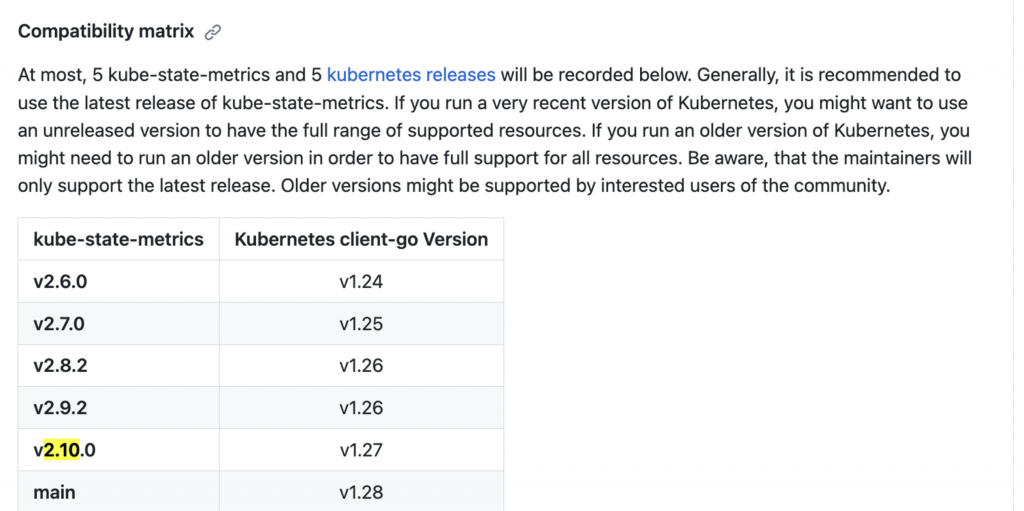
Task: Click v1.26 in the v2.8.2 row
Action: (361, 365)
